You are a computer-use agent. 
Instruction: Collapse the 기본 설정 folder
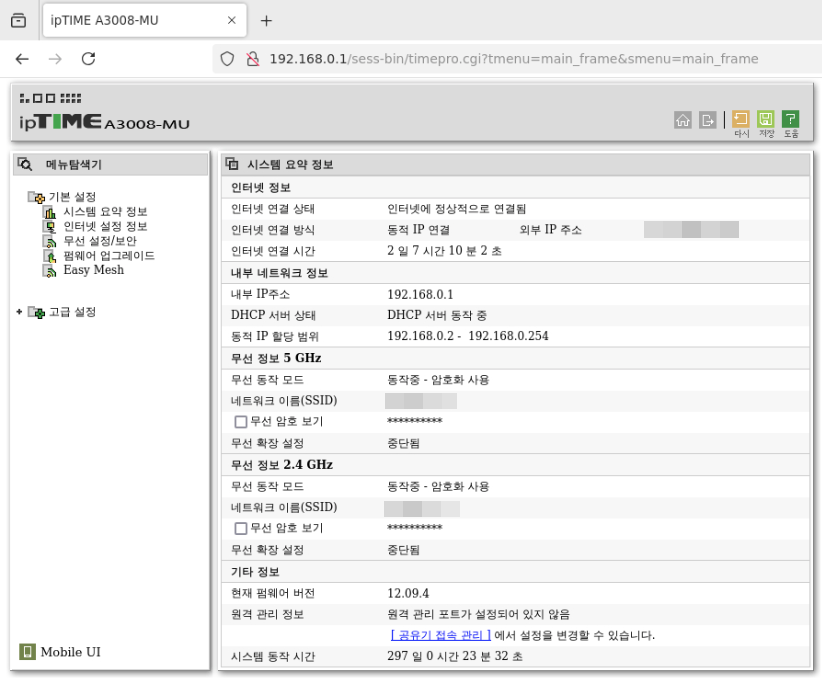(35, 197)
